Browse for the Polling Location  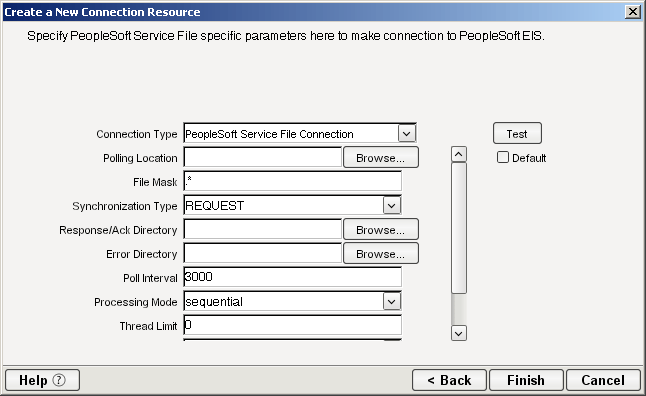(381, 157)
